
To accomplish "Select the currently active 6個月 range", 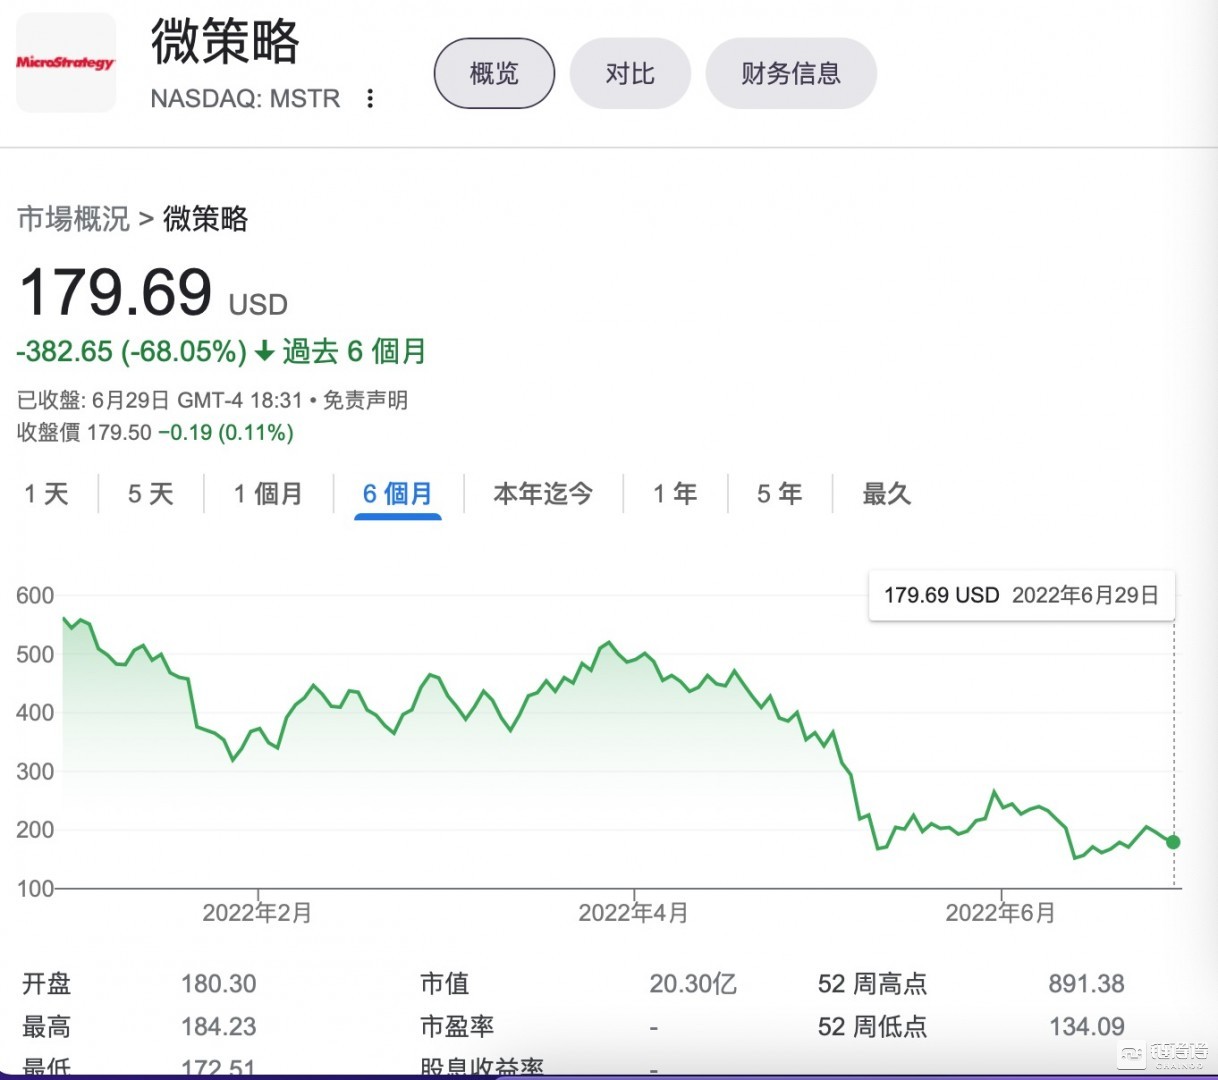I will point(396,493).
